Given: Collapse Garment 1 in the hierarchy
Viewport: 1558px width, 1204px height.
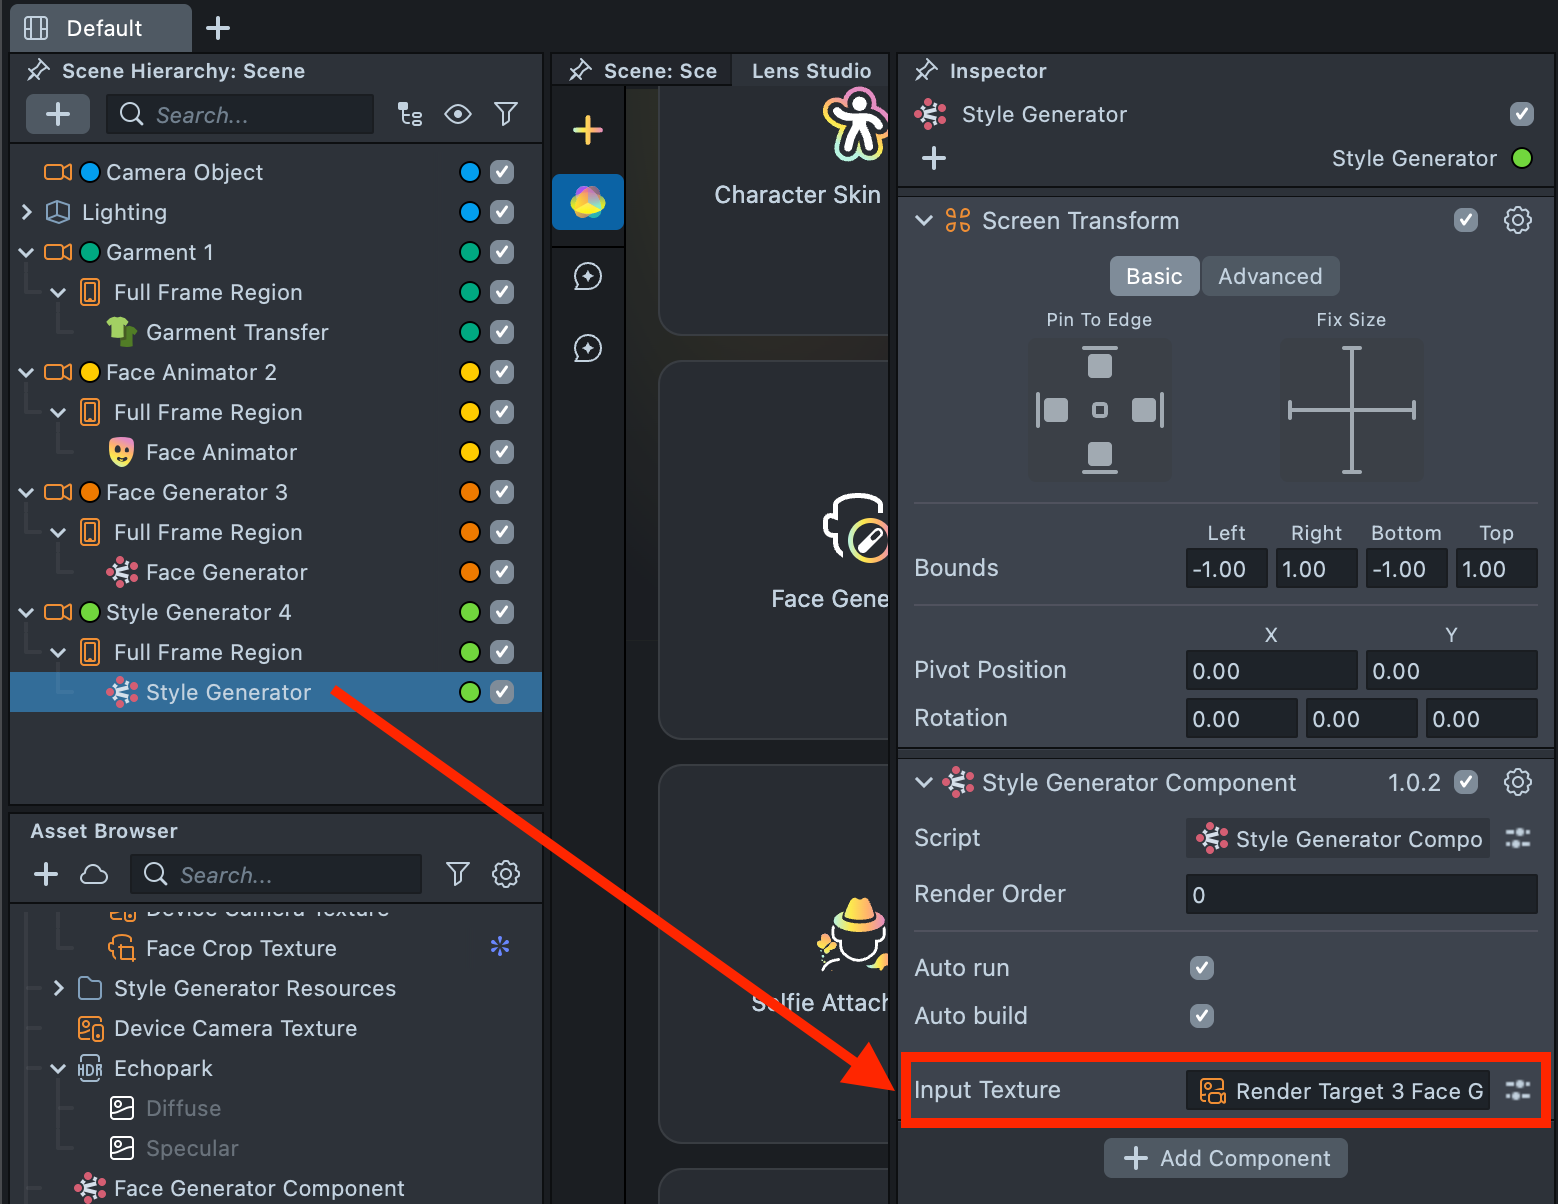Looking at the screenshot, I should 27,252.
